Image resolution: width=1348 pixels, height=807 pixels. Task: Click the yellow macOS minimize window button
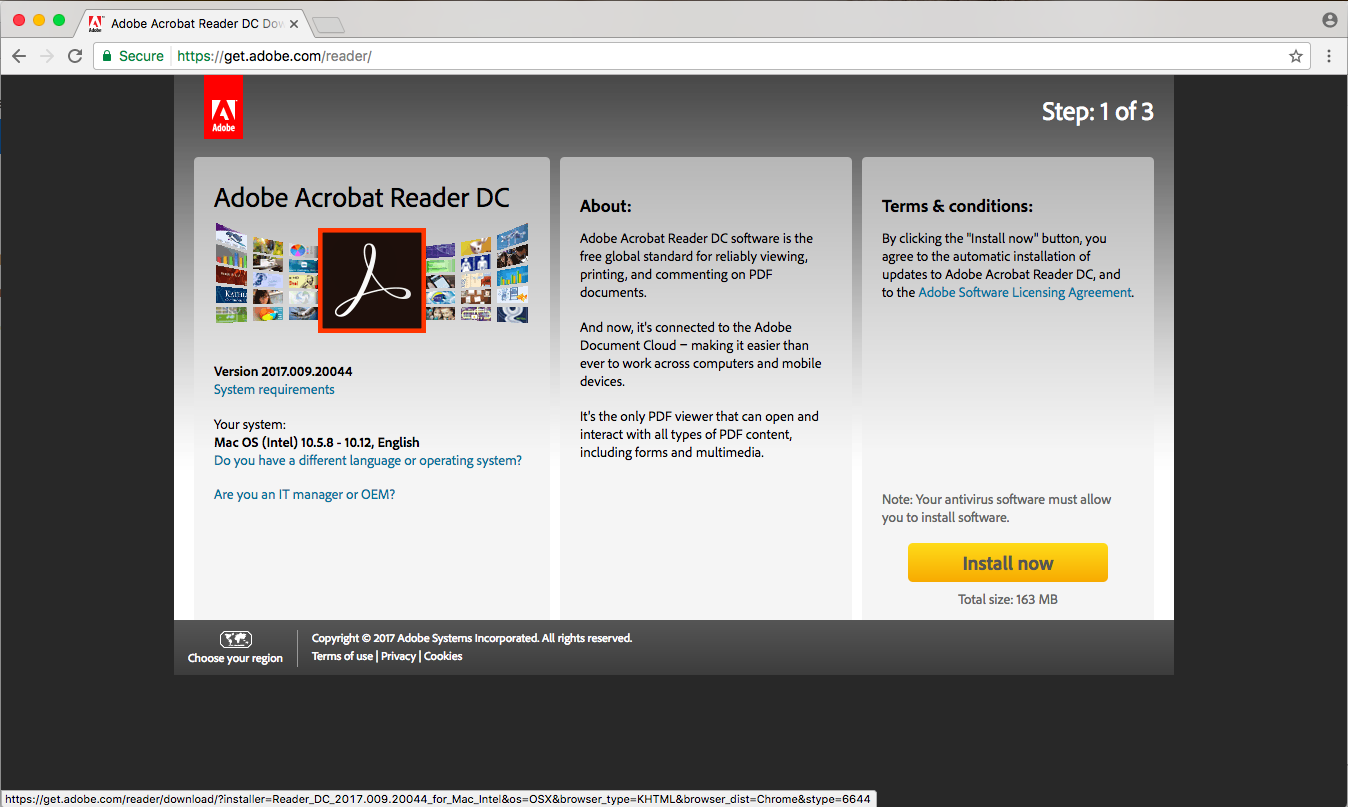(39, 20)
